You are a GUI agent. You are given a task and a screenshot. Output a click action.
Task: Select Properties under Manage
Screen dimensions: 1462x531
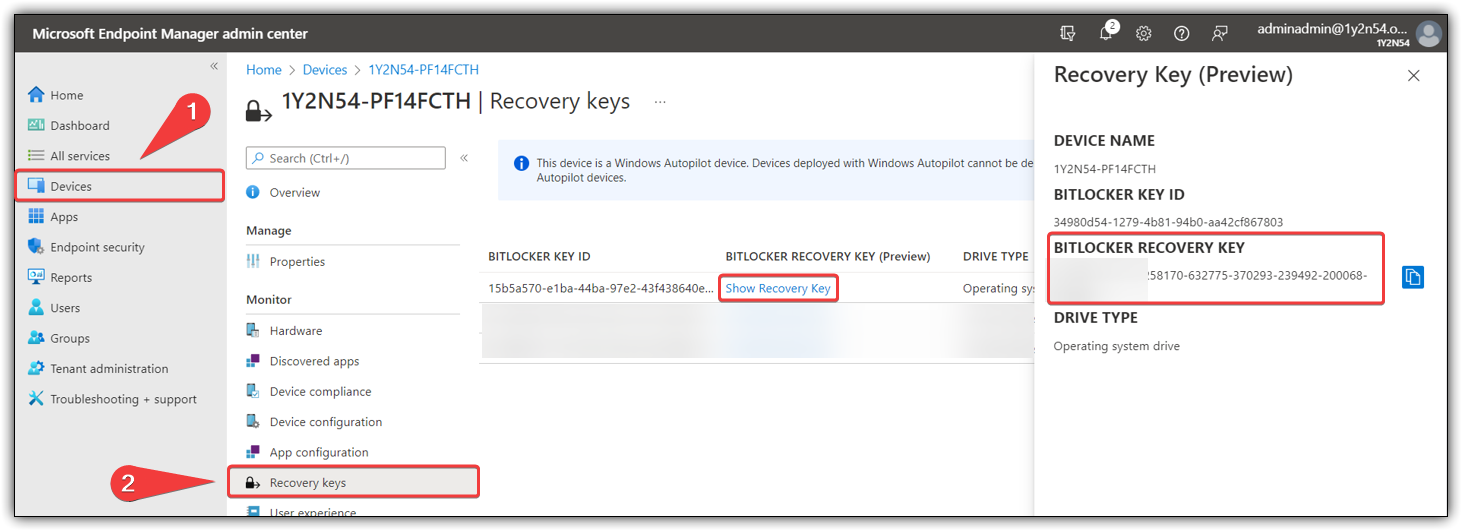pos(297,262)
